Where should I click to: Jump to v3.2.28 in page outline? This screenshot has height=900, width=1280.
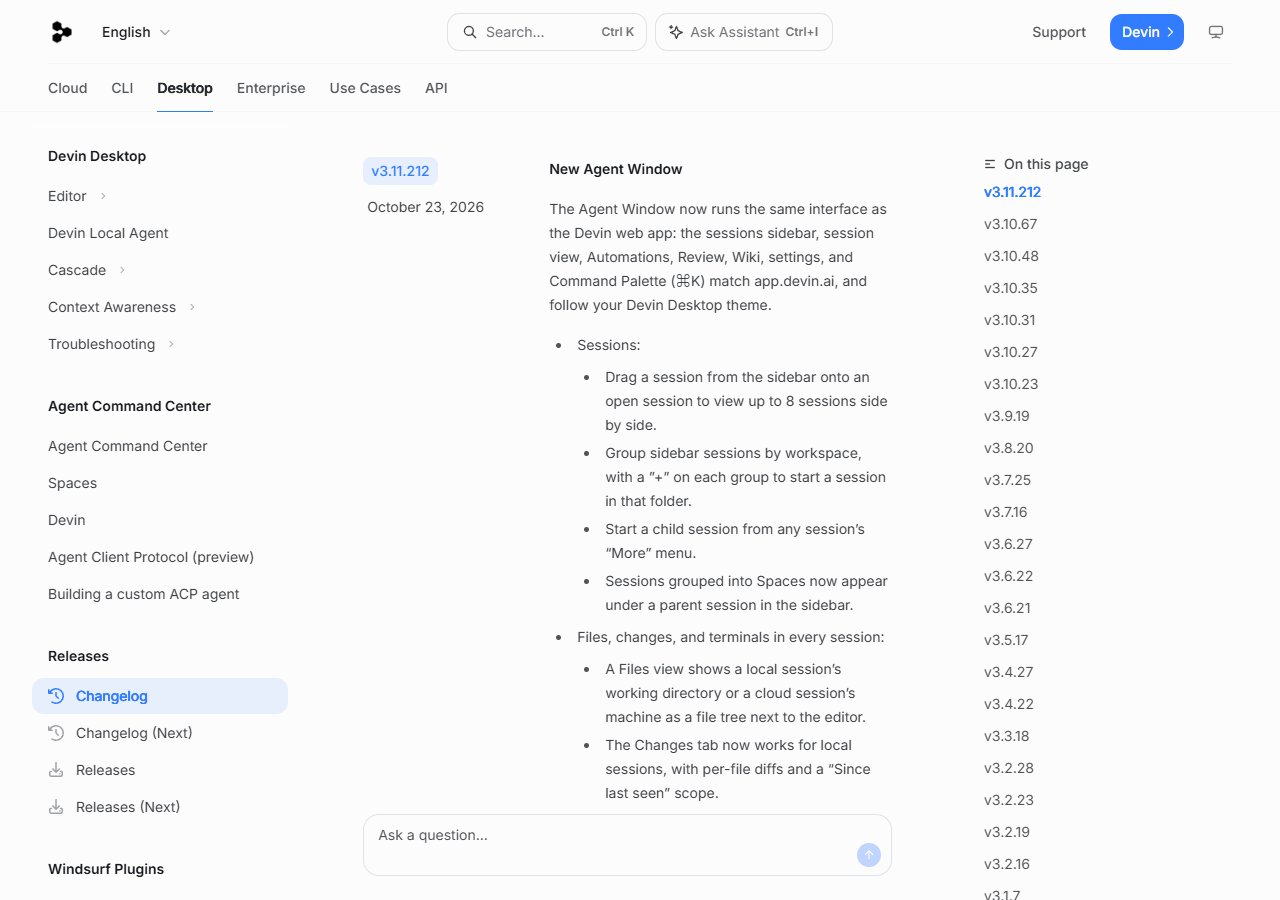click(1009, 768)
